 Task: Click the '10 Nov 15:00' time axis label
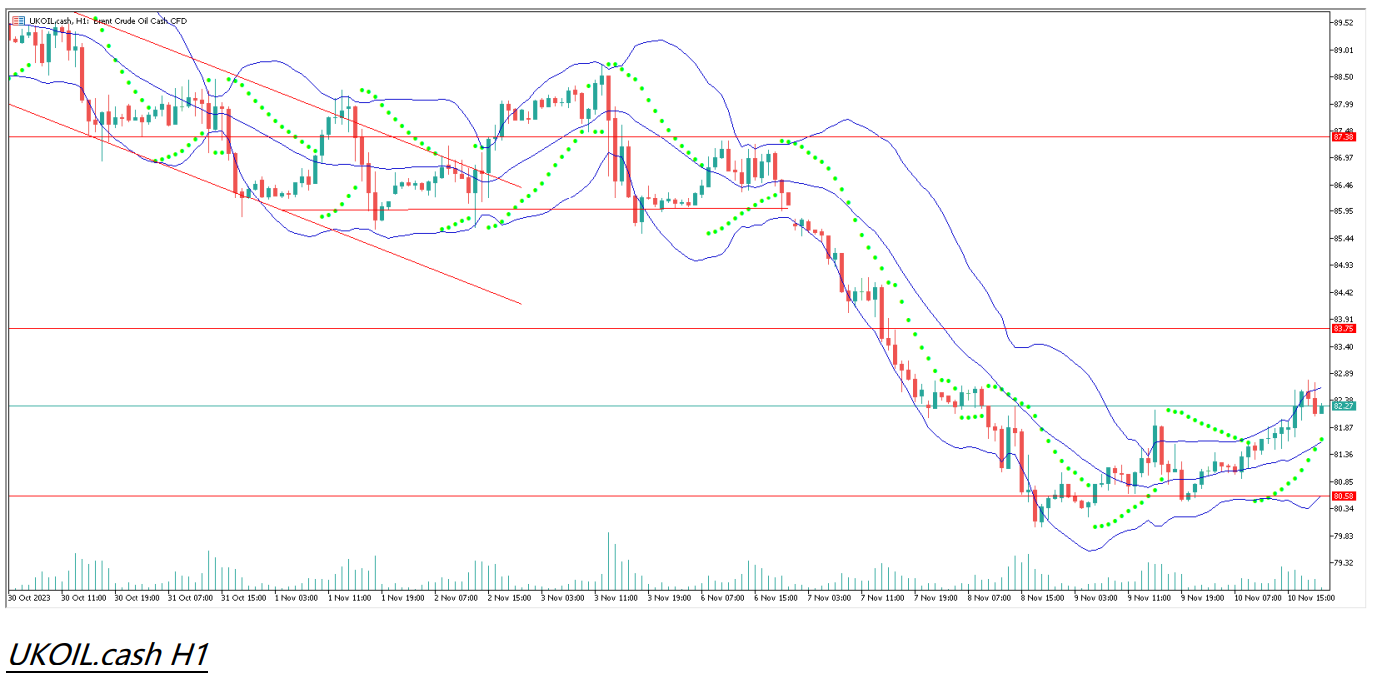(1310, 598)
